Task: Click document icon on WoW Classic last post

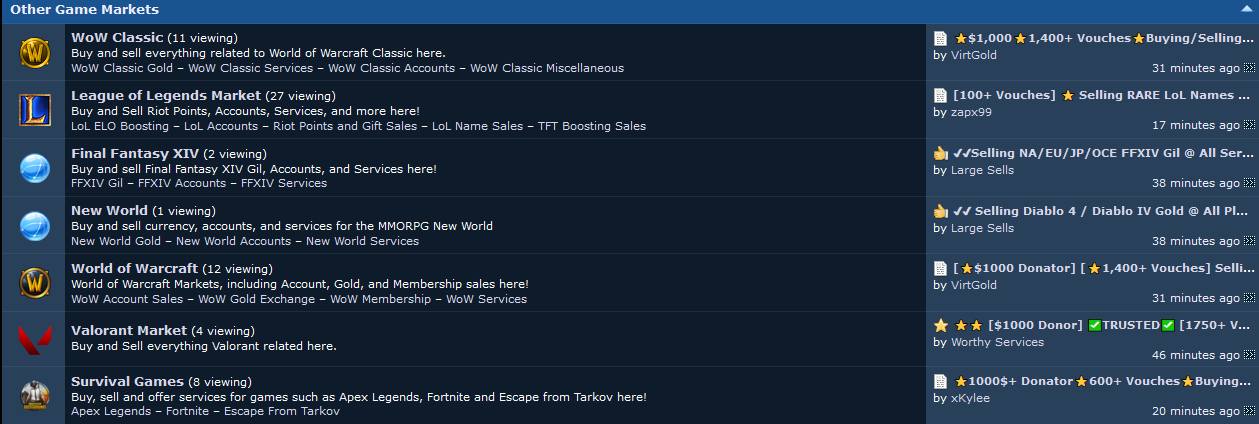Action: pyautogui.click(x=940, y=38)
